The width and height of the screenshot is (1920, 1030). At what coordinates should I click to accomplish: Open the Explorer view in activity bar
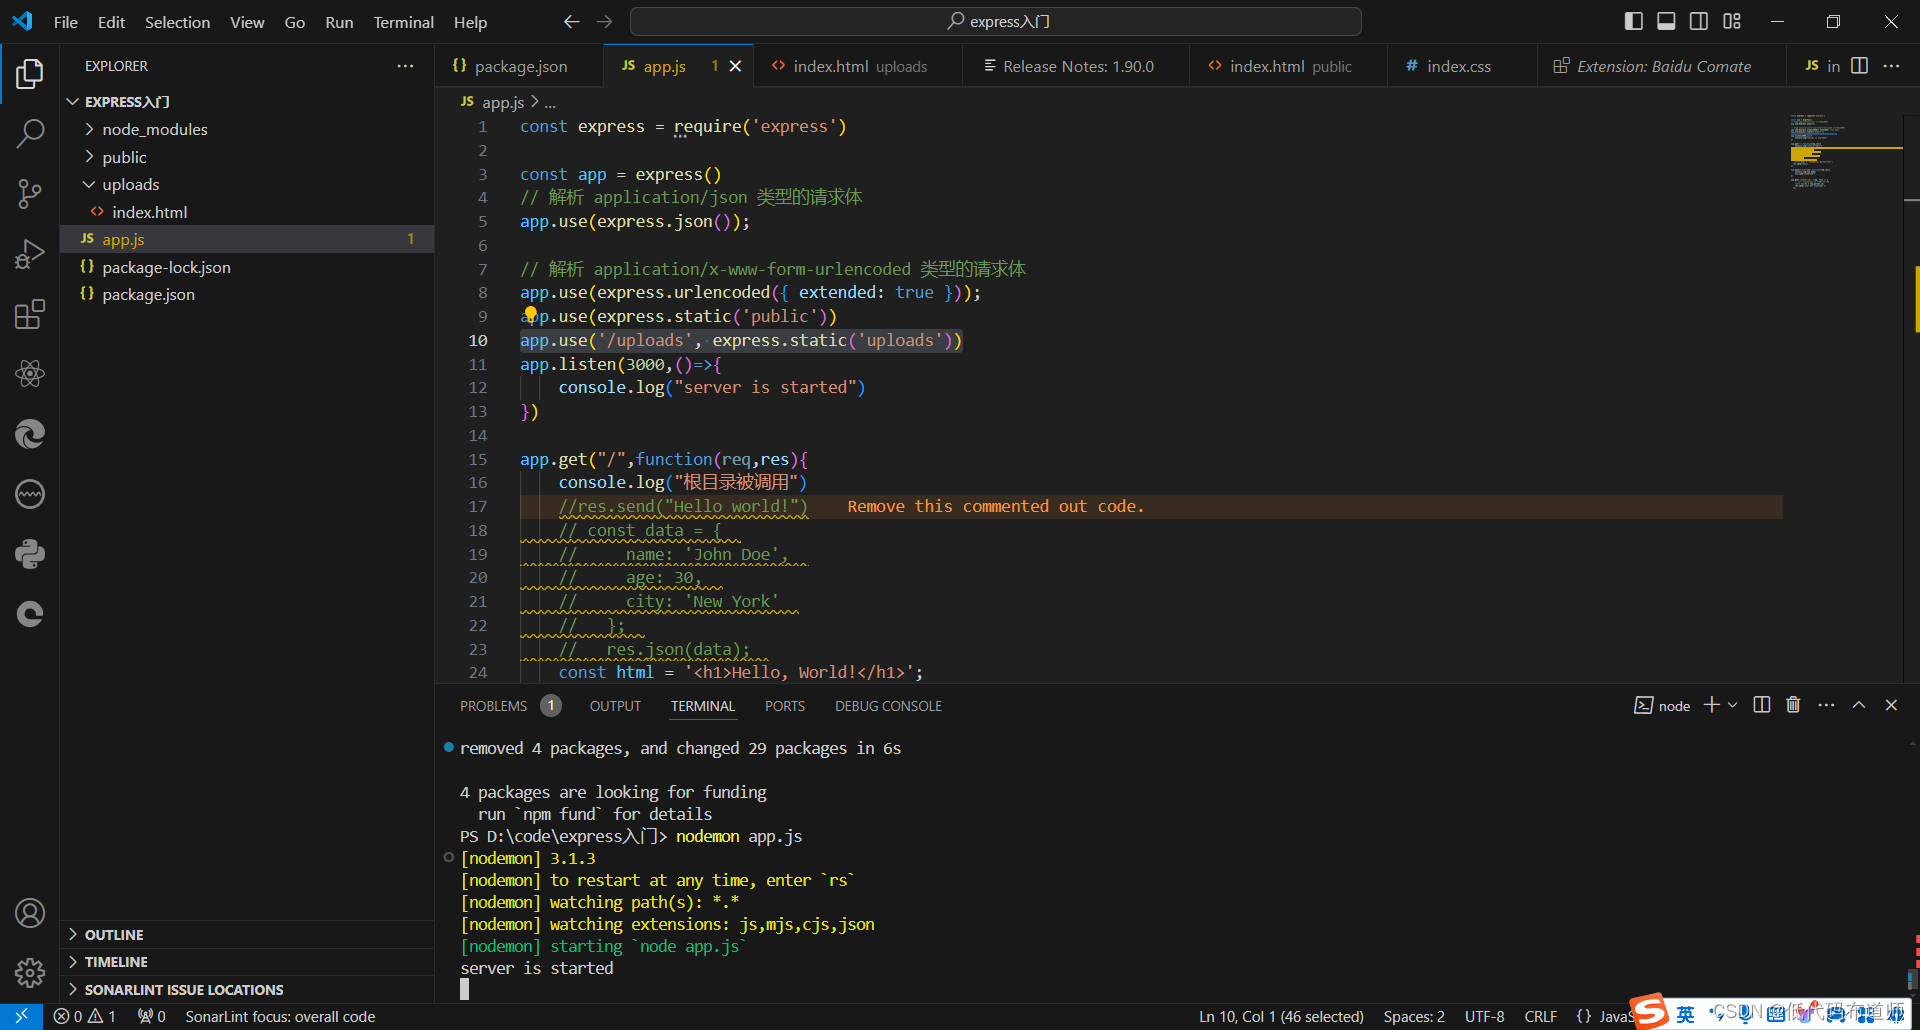click(30, 74)
